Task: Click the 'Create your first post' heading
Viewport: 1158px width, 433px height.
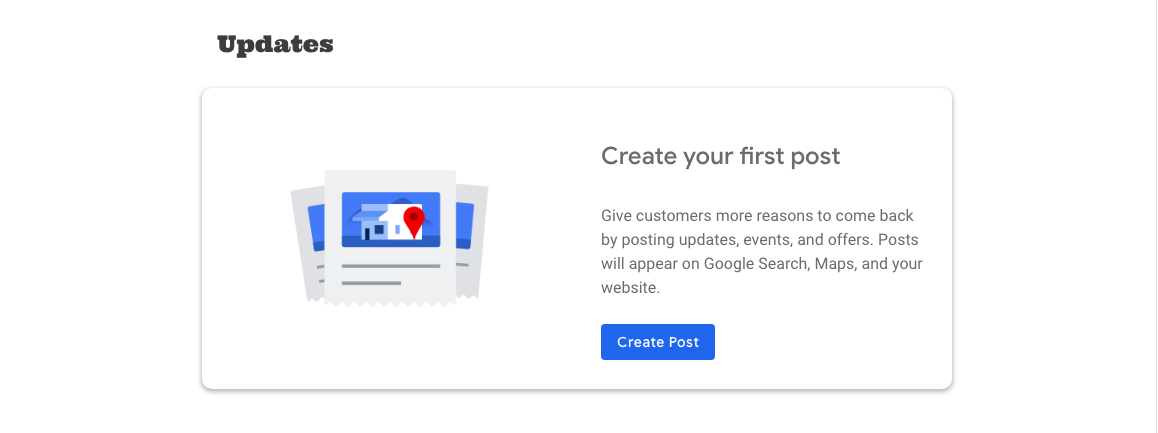Action: (x=721, y=156)
